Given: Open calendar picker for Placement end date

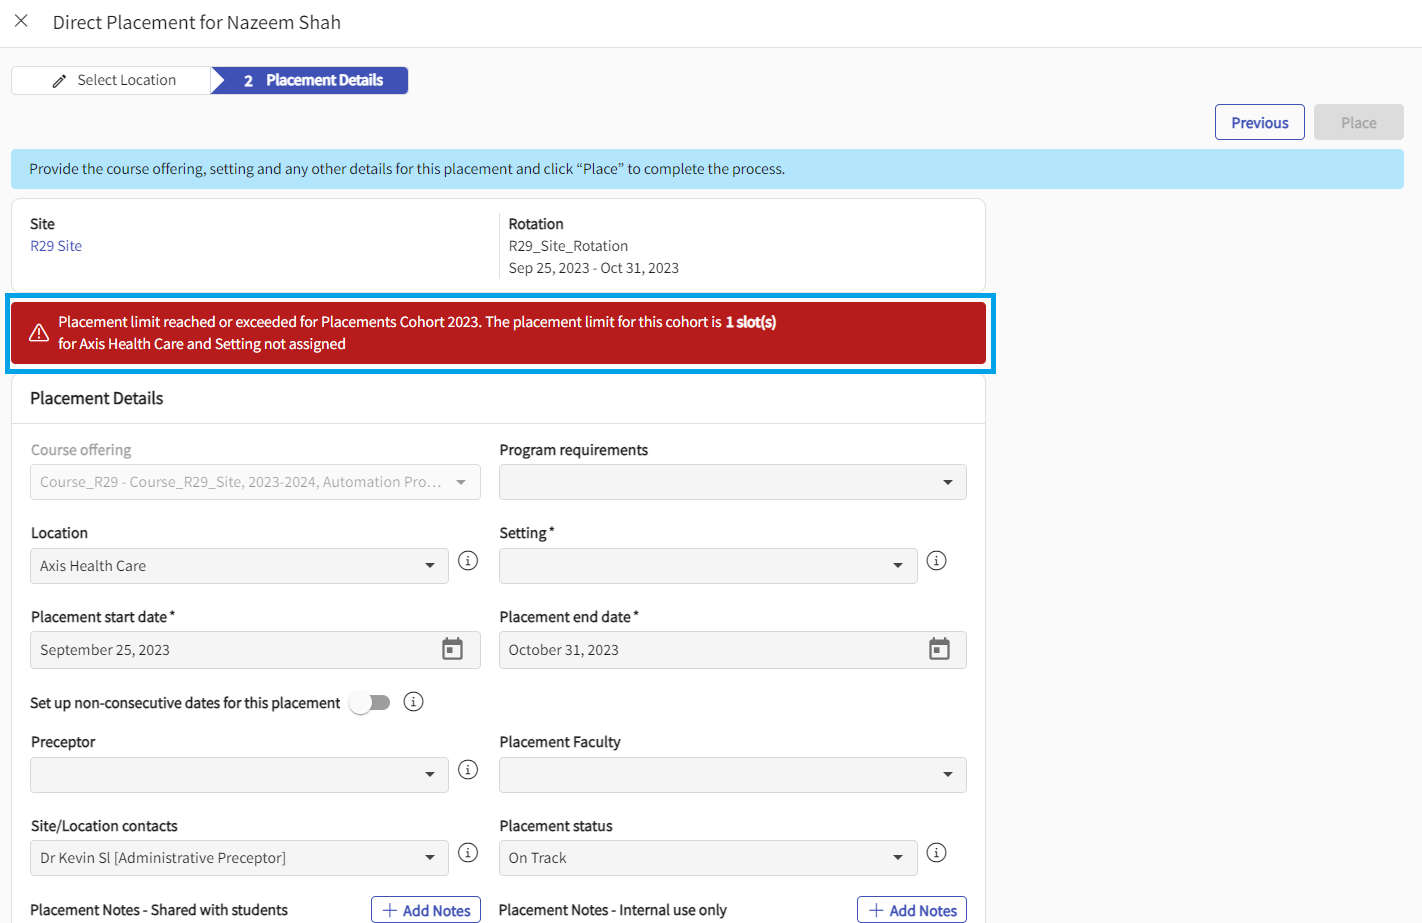Looking at the screenshot, I should tap(939, 650).
